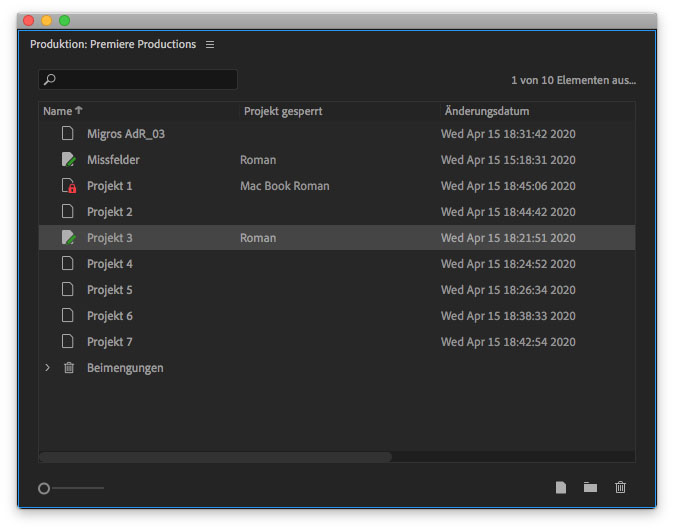Click the Projekt 2 file icon
674x530 pixels.
[67, 211]
